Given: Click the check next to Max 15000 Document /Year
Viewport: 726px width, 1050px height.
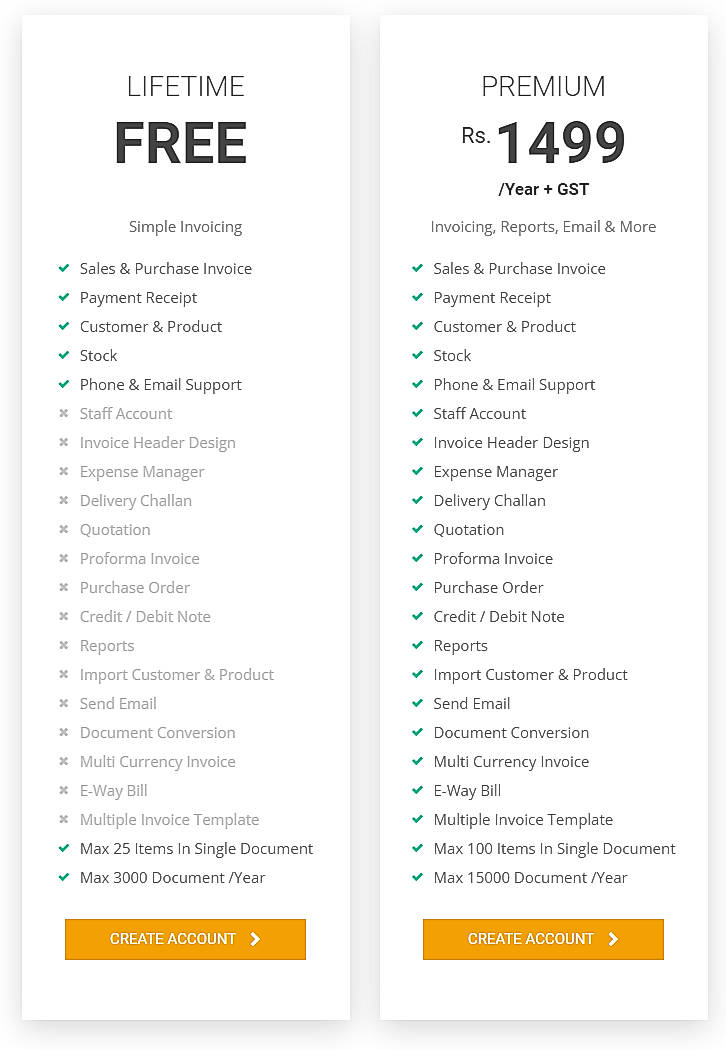Looking at the screenshot, I should click(416, 877).
